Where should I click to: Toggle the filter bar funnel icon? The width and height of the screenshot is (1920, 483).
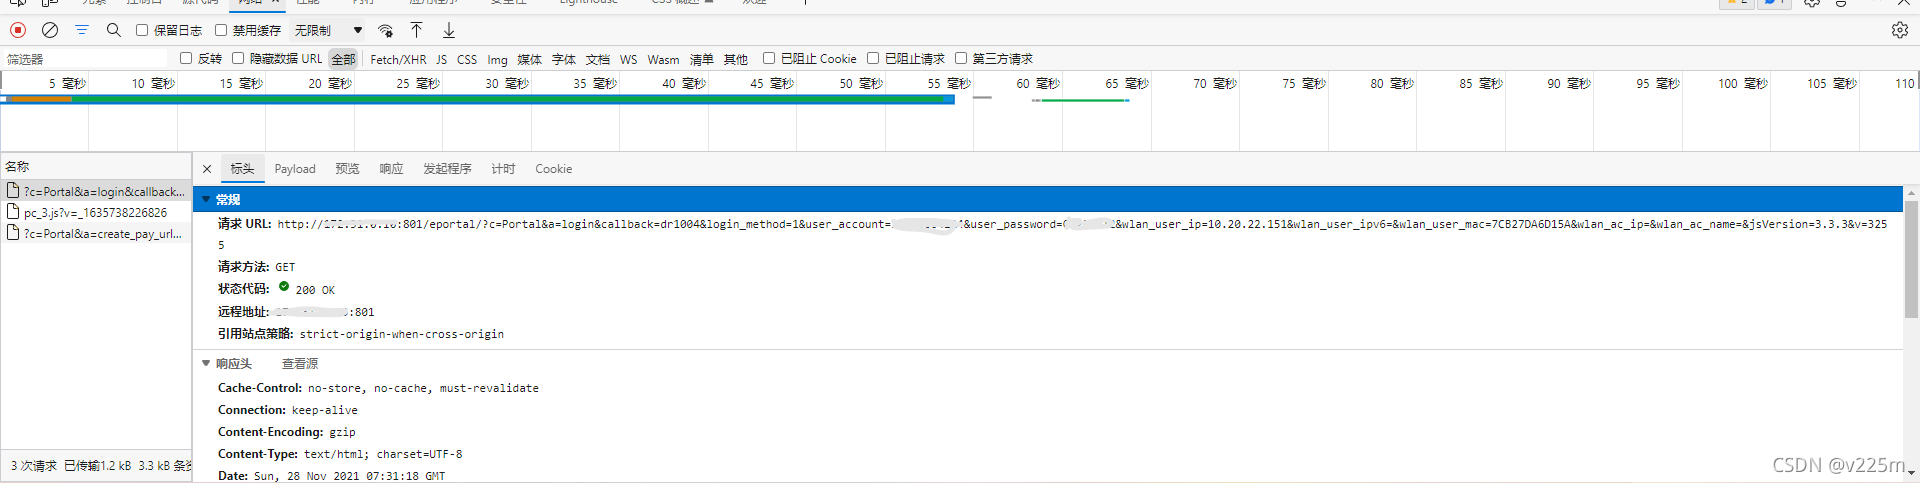pyautogui.click(x=82, y=30)
